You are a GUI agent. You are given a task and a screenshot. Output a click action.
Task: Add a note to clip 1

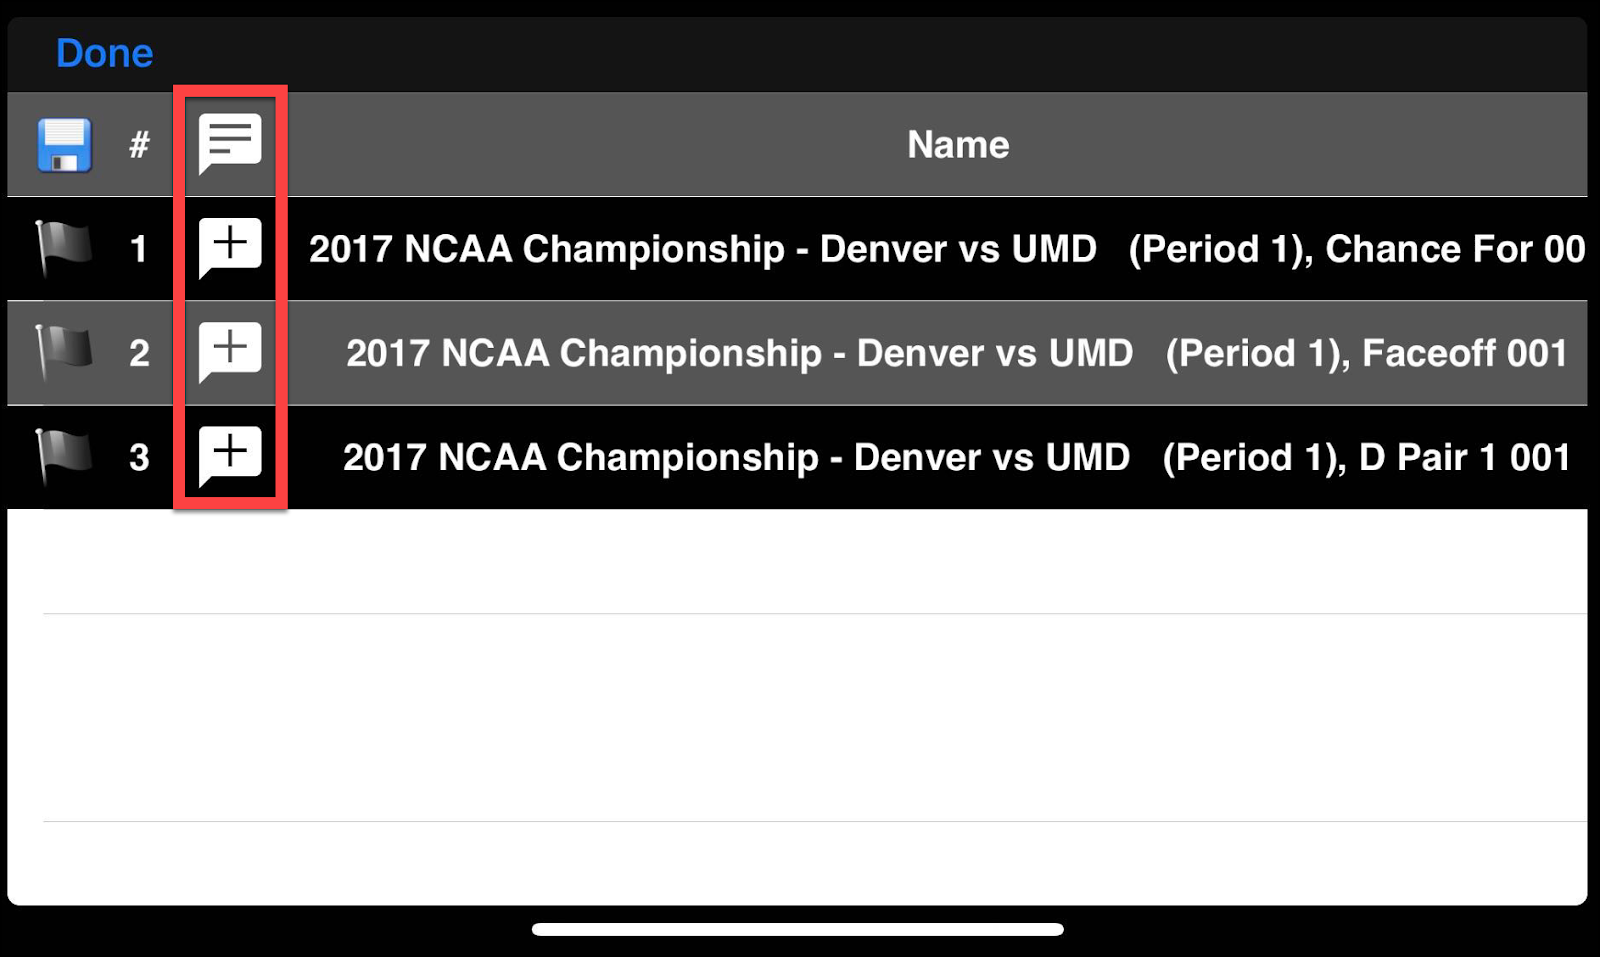coord(230,248)
